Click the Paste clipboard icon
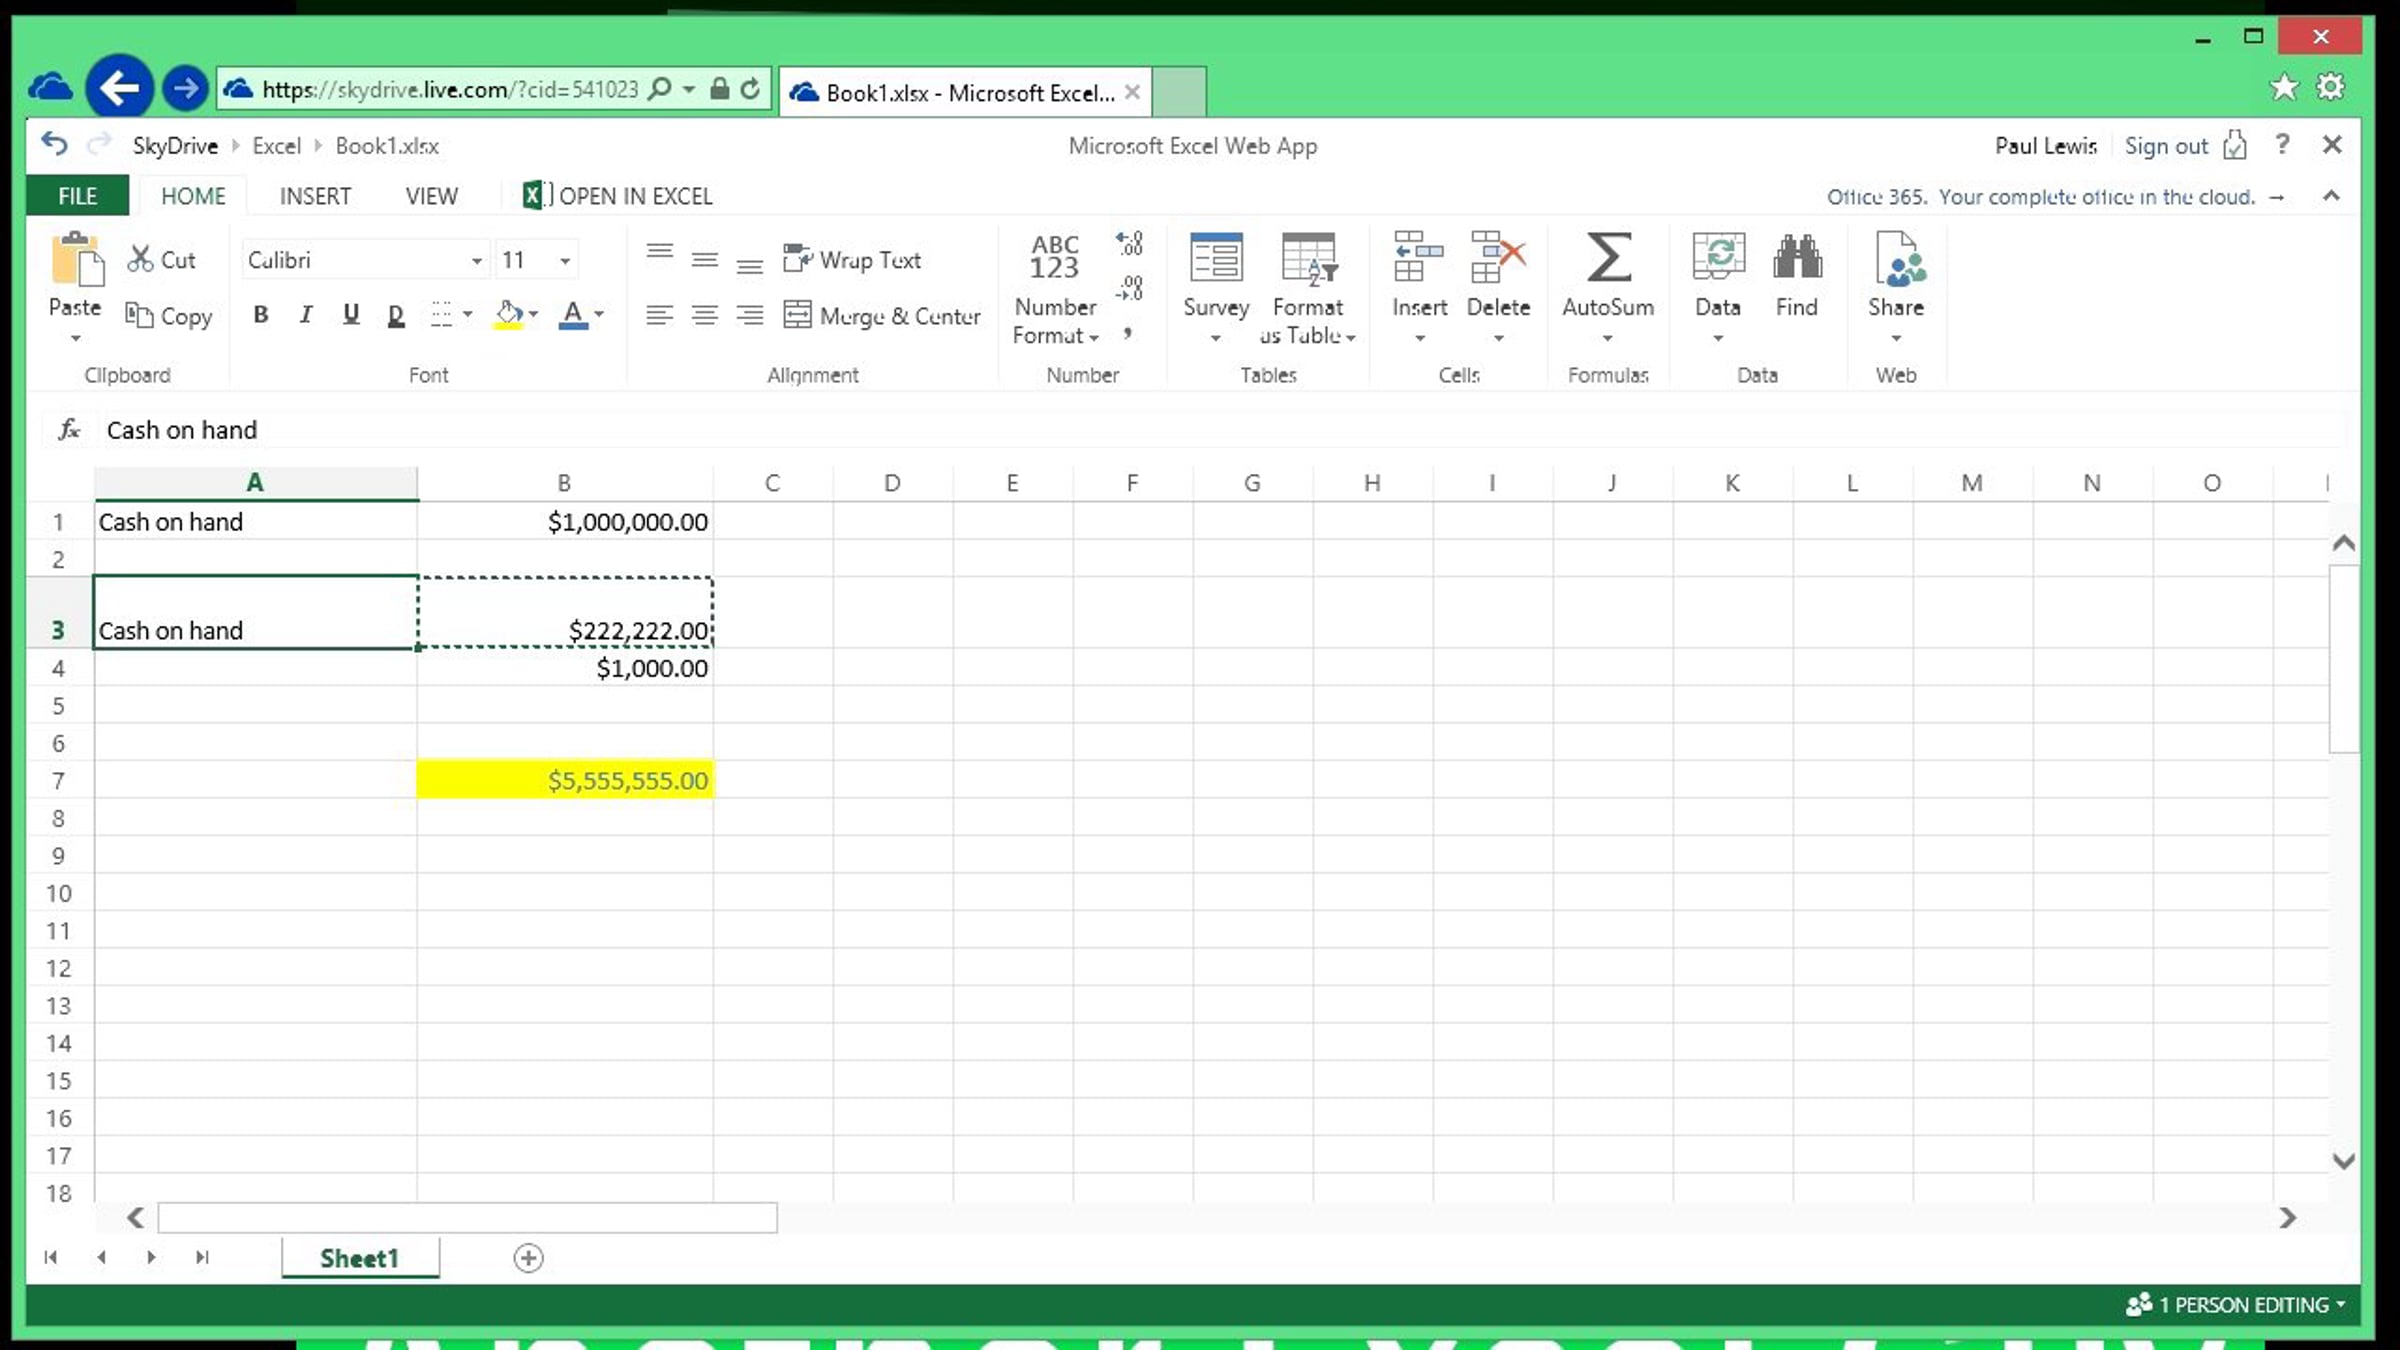 point(76,260)
